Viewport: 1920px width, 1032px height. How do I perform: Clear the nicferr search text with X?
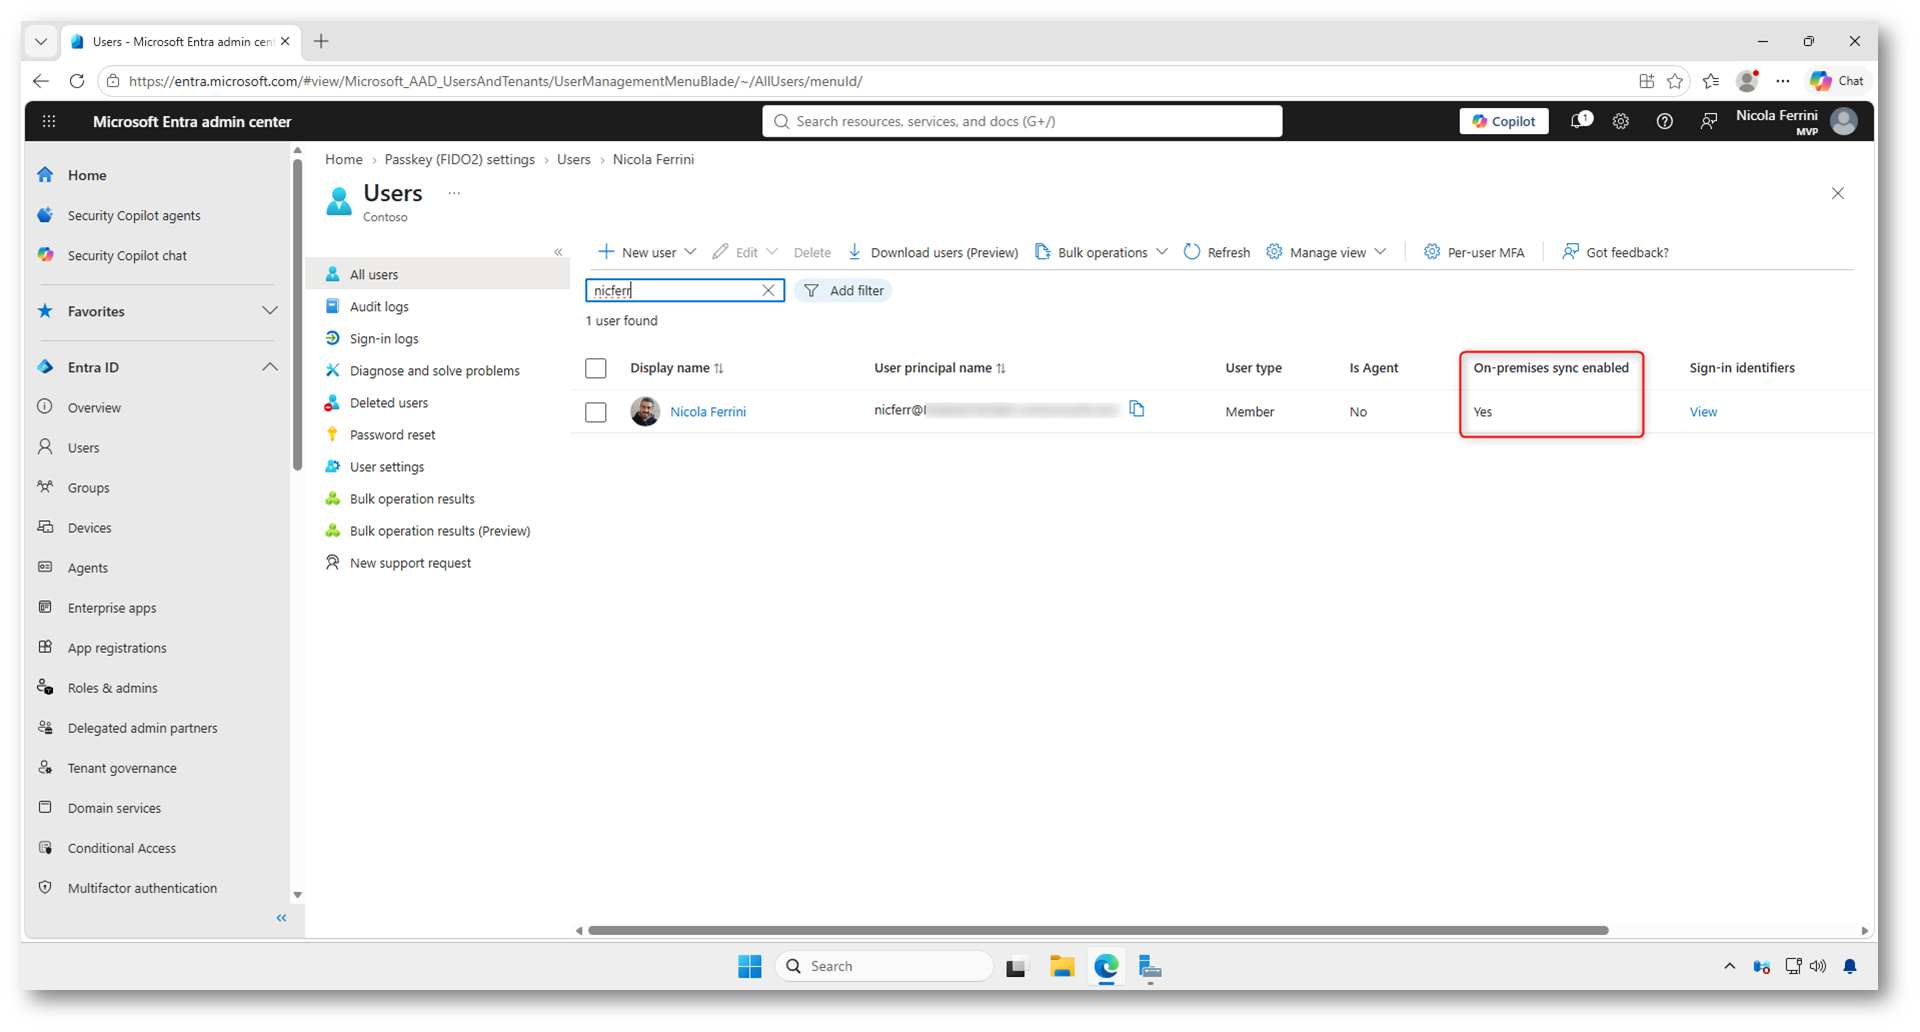pyautogui.click(x=768, y=290)
